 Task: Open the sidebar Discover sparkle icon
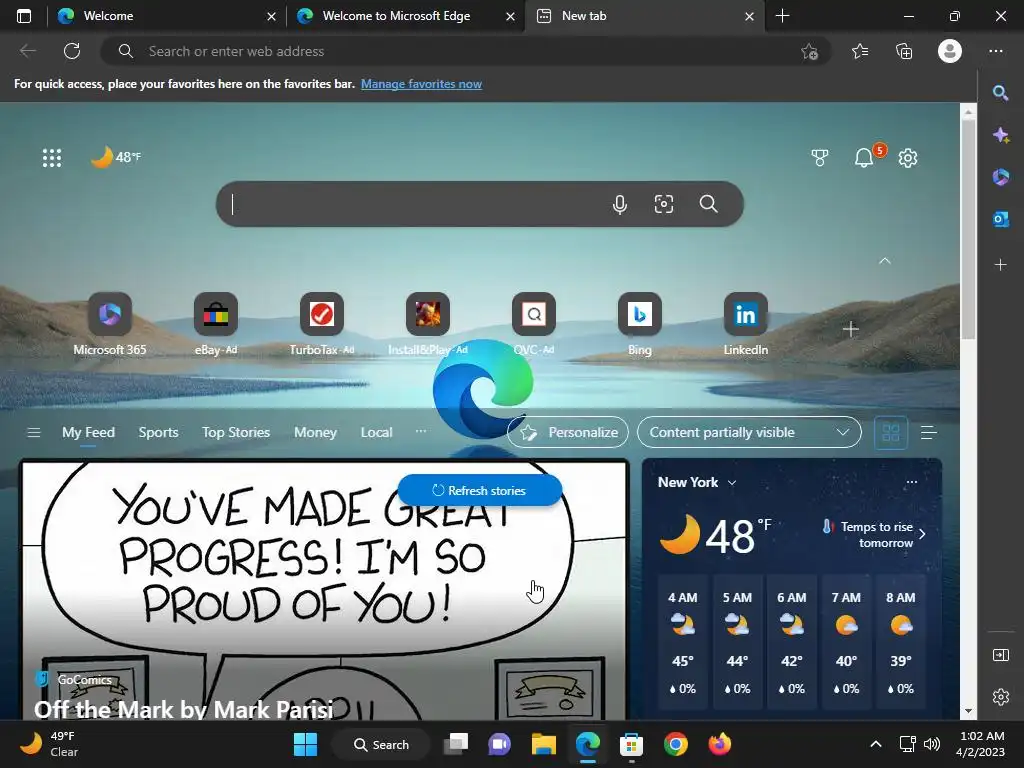coord(1000,135)
